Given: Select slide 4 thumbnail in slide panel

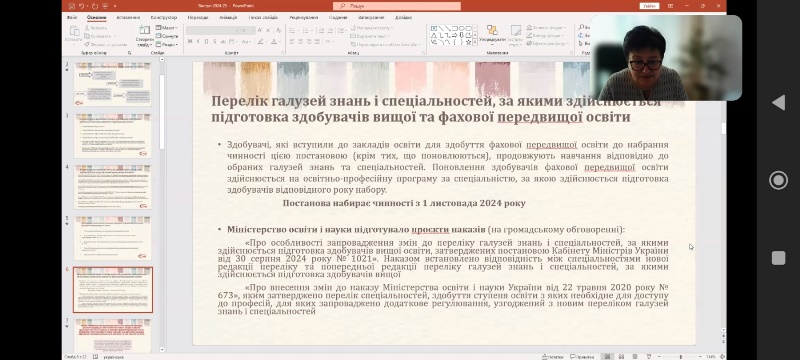Looking at the screenshot, I should pos(113,187).
